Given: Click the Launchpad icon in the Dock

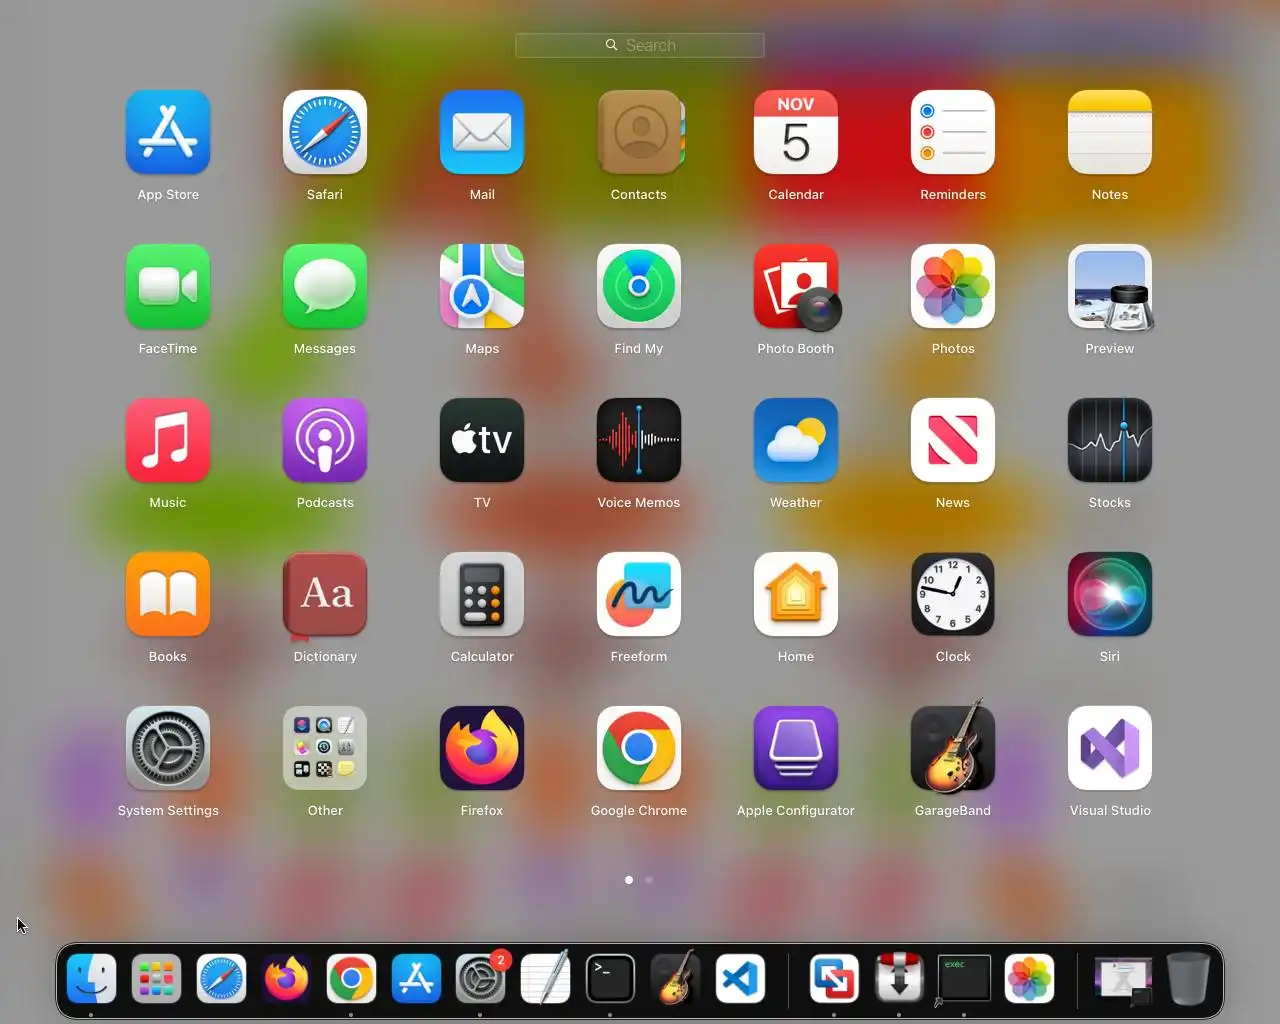Looking at the screenshot, I should pyautogui.click(x=156, y=979).
